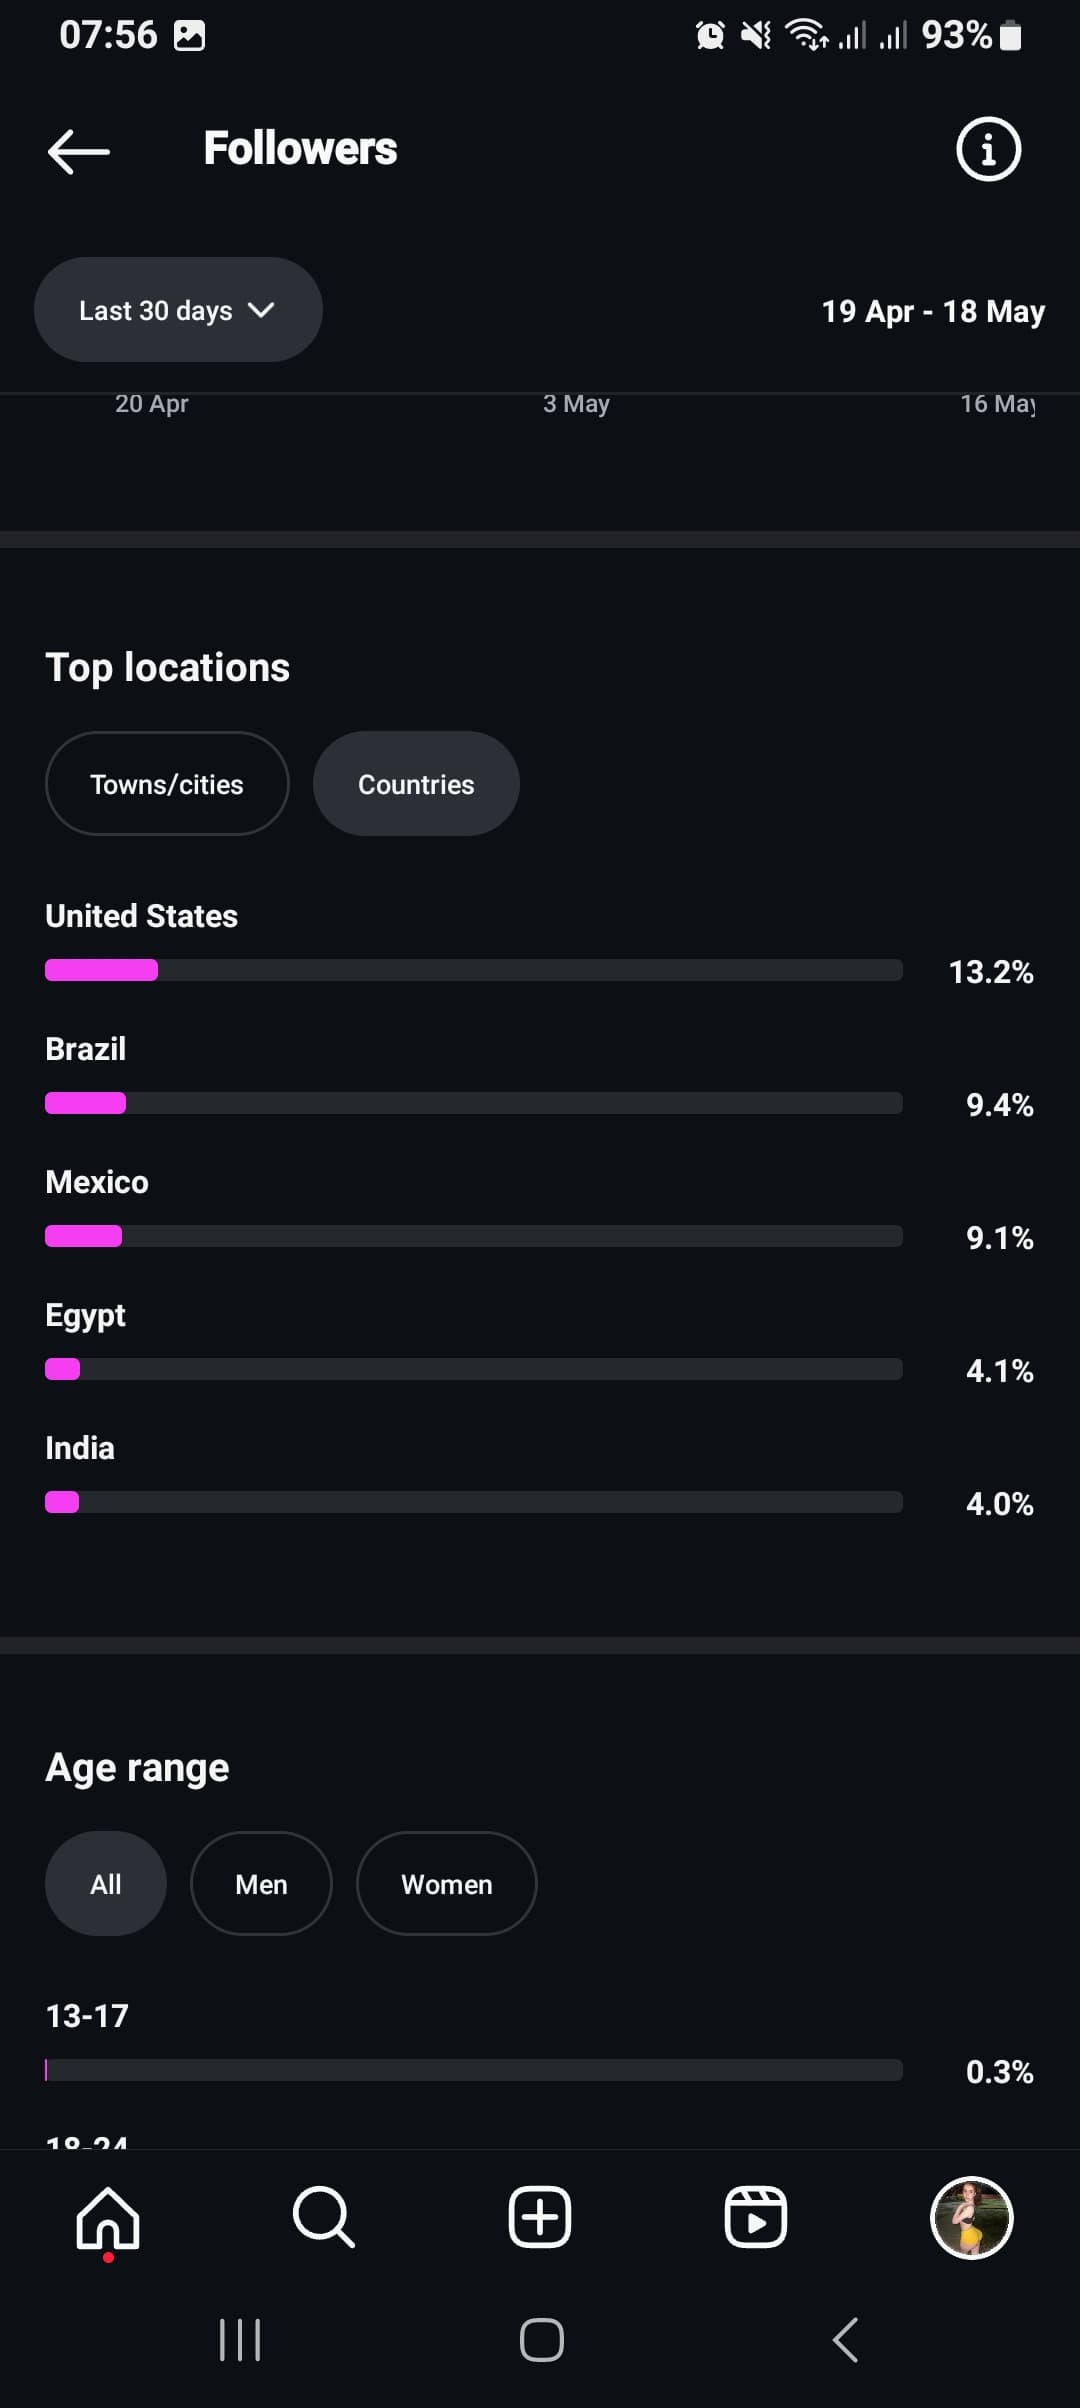
Task: Select the Countries filter
Action: tap(416, 784)
